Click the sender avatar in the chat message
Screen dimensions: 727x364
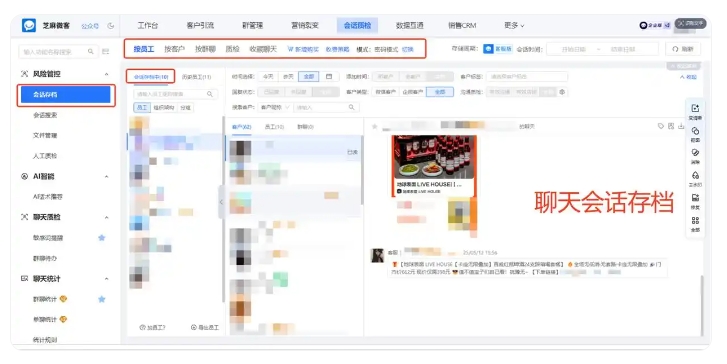(377, 255)
